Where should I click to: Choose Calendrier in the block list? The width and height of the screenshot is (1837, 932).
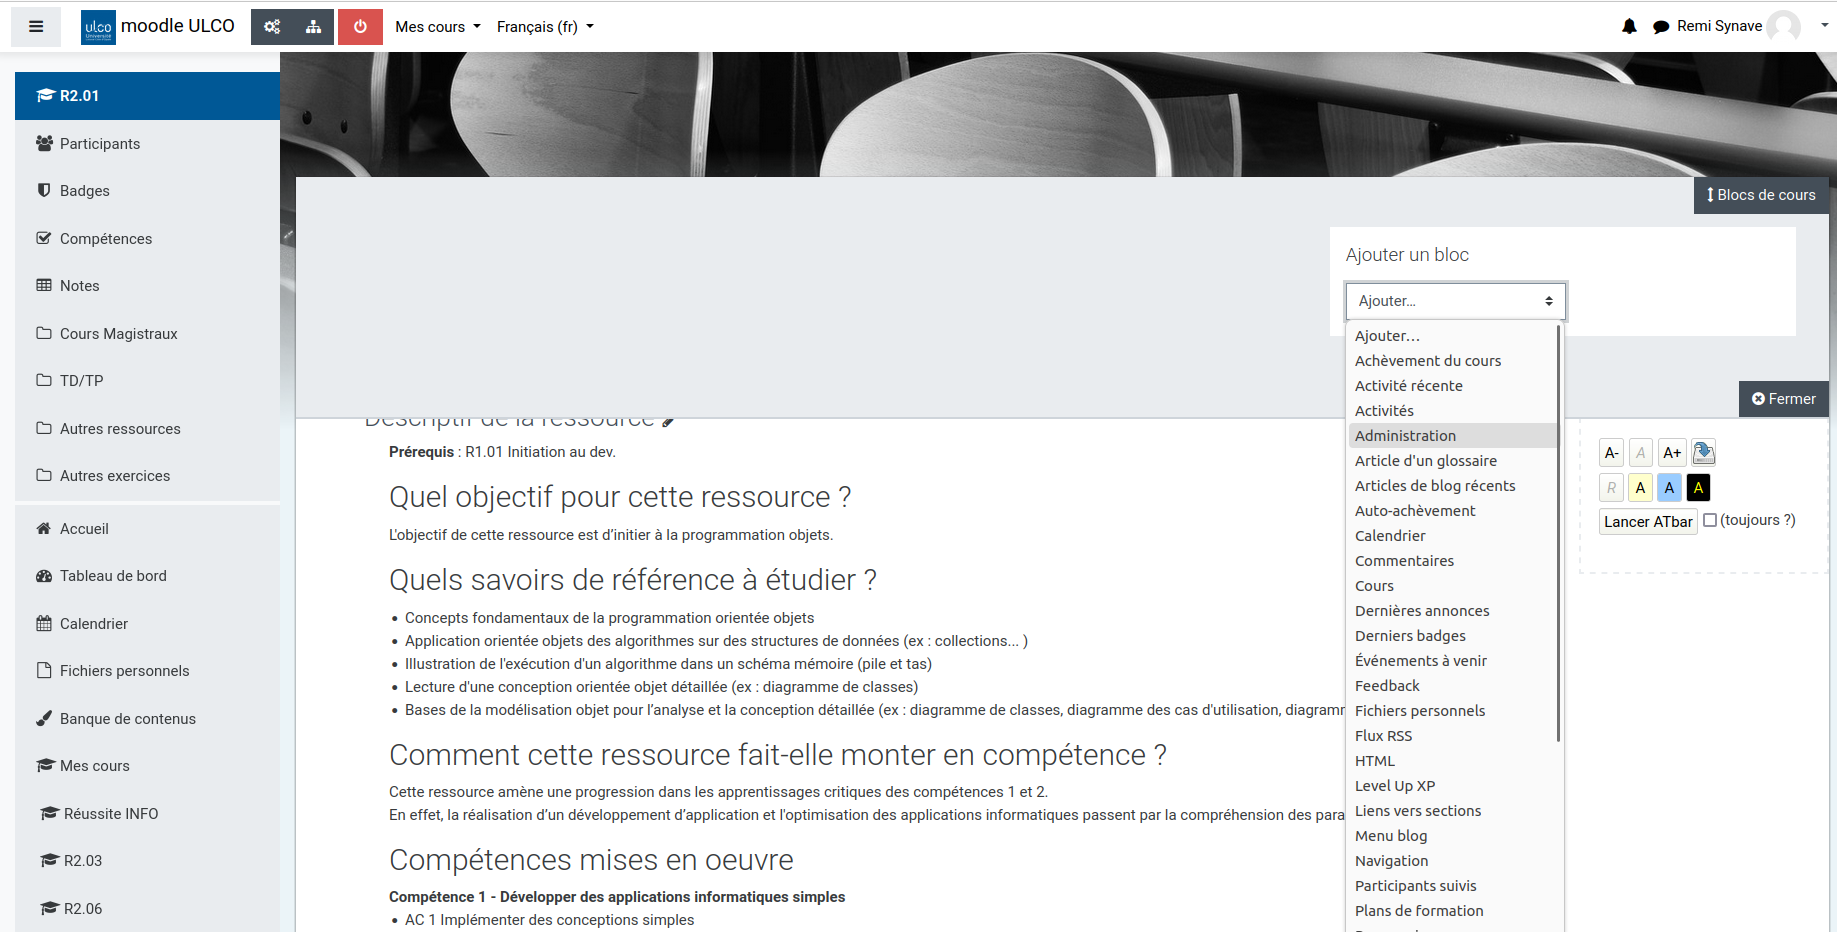pyautogui.click(x=1390, y=536)
